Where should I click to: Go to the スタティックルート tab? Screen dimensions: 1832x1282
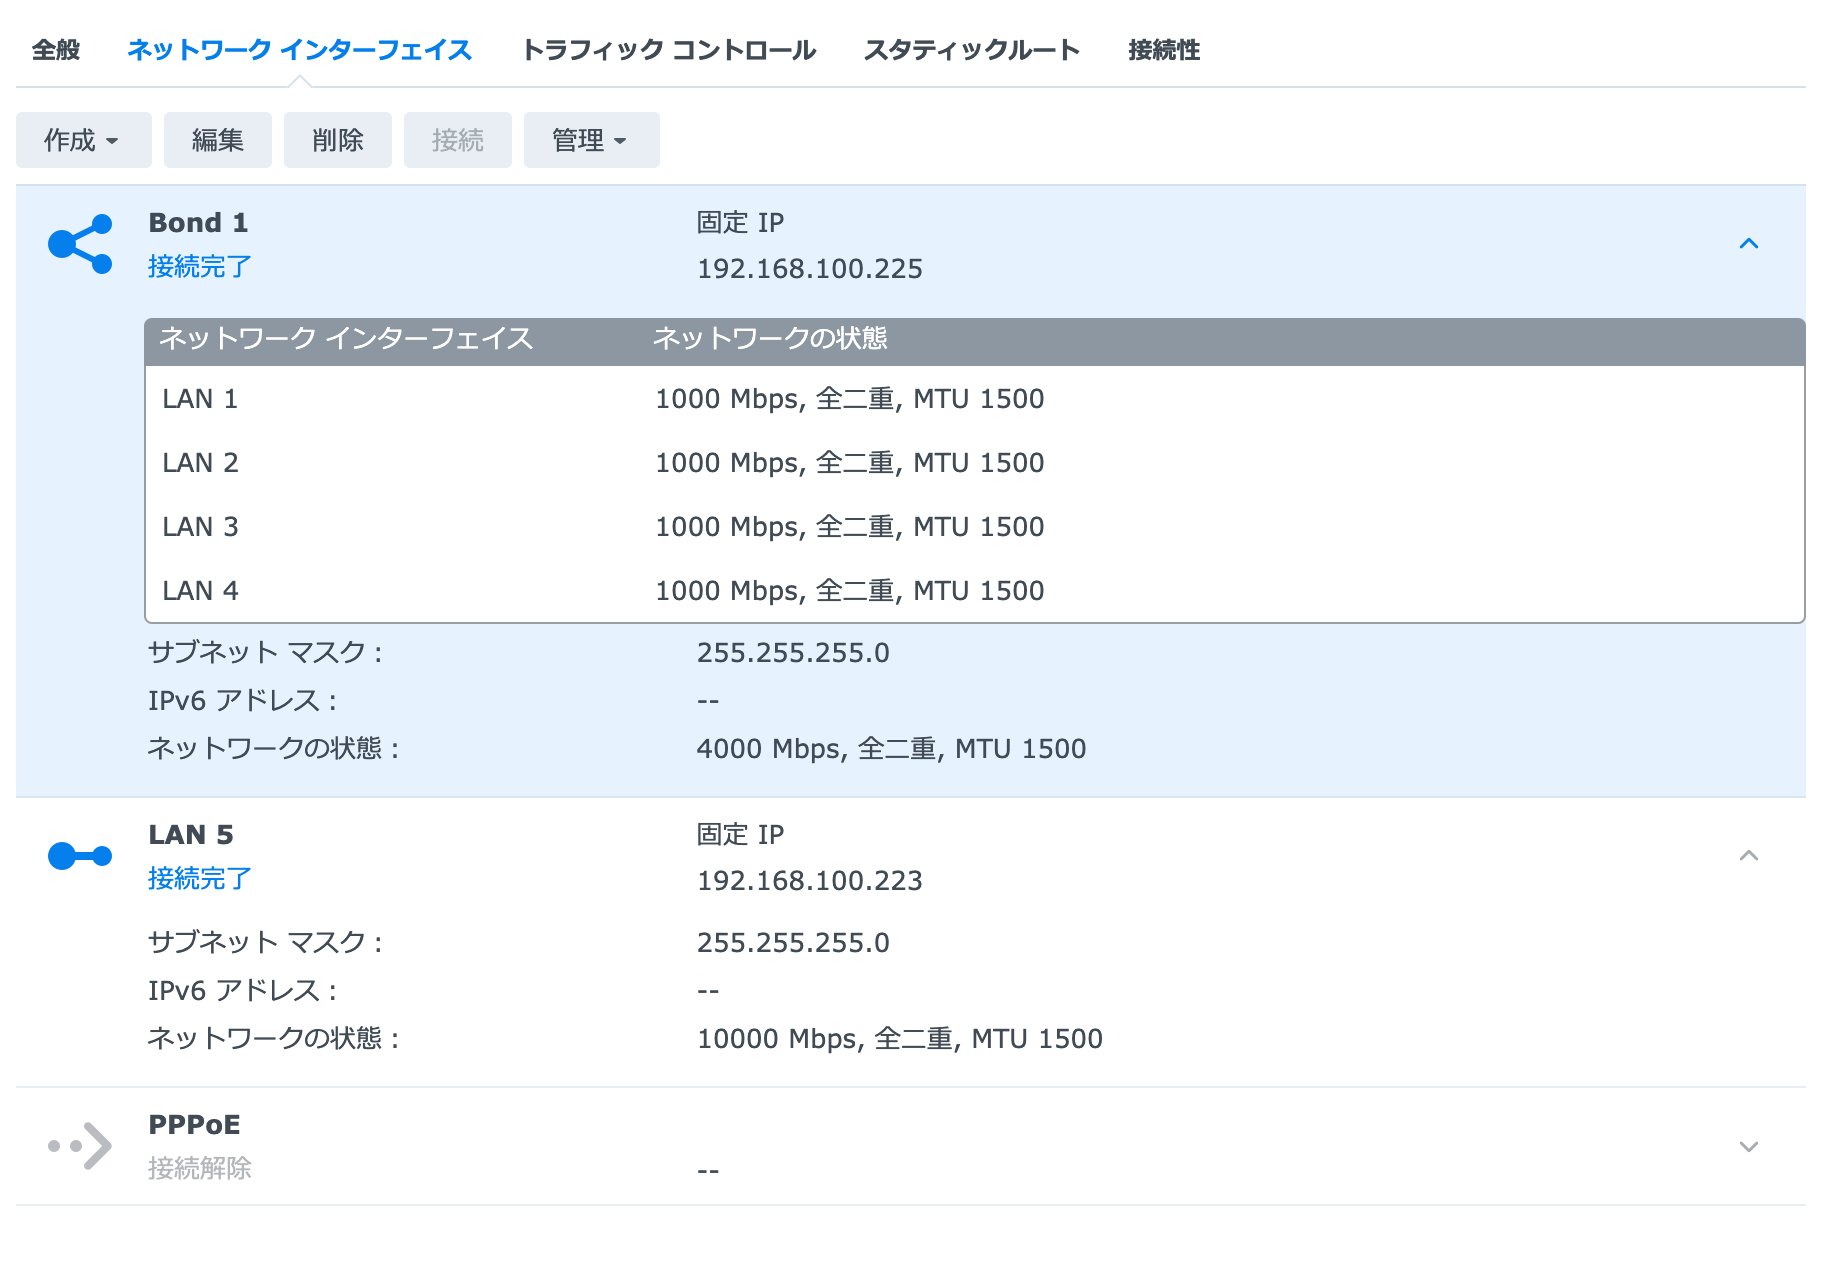point(971,50)
